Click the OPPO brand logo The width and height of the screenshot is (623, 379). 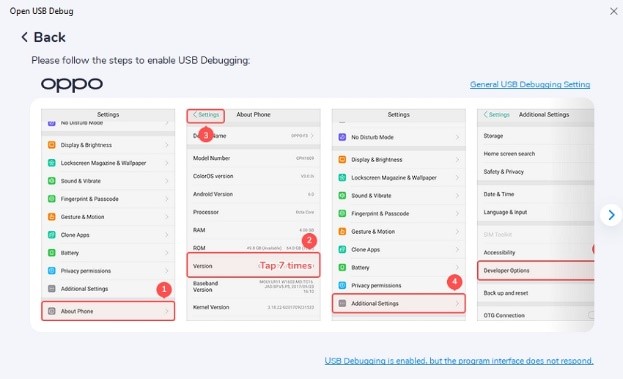coord(72,84)
